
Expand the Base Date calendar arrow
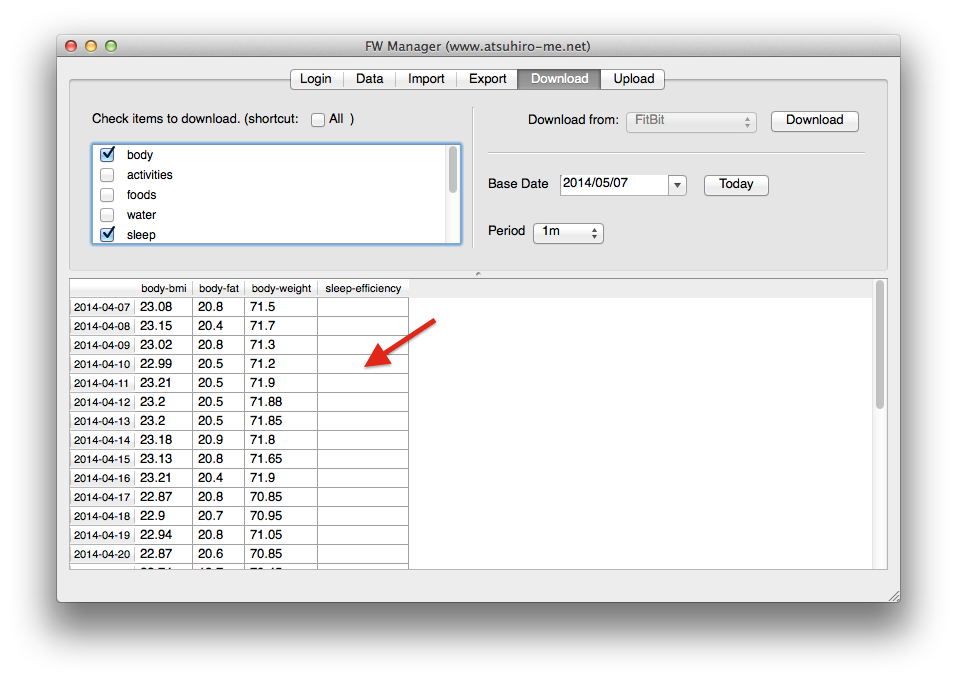(677, 185)
